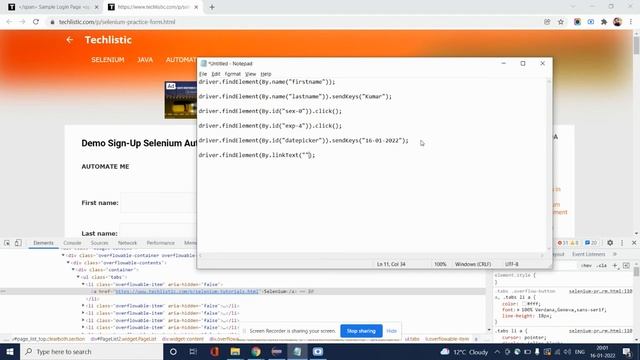Open Notepad View menu
The image size is (640, 360).
coord(250,74)
